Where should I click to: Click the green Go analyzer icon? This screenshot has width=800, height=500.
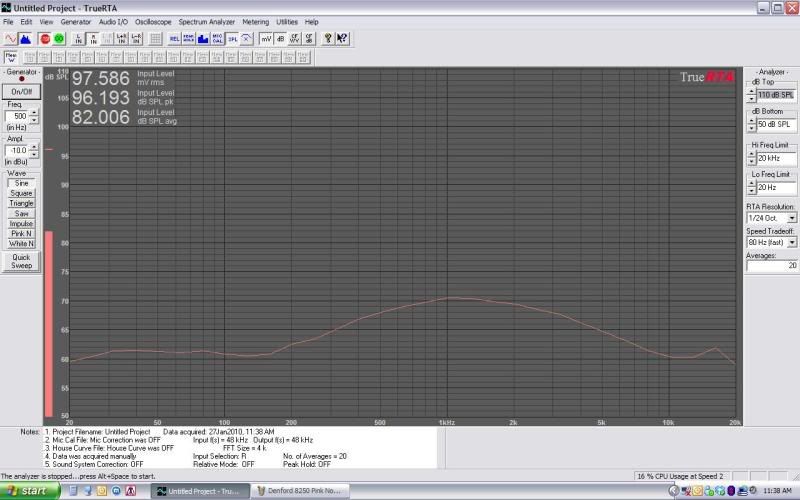tap(59, 39)
